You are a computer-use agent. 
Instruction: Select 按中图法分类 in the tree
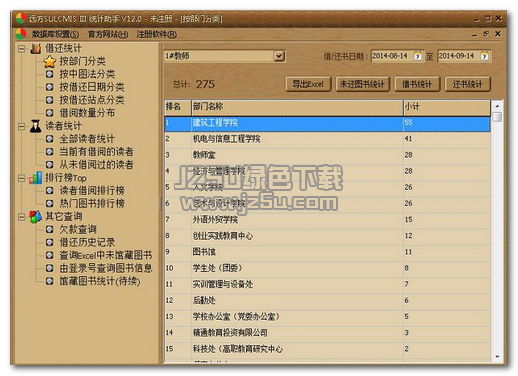[87, 74]
